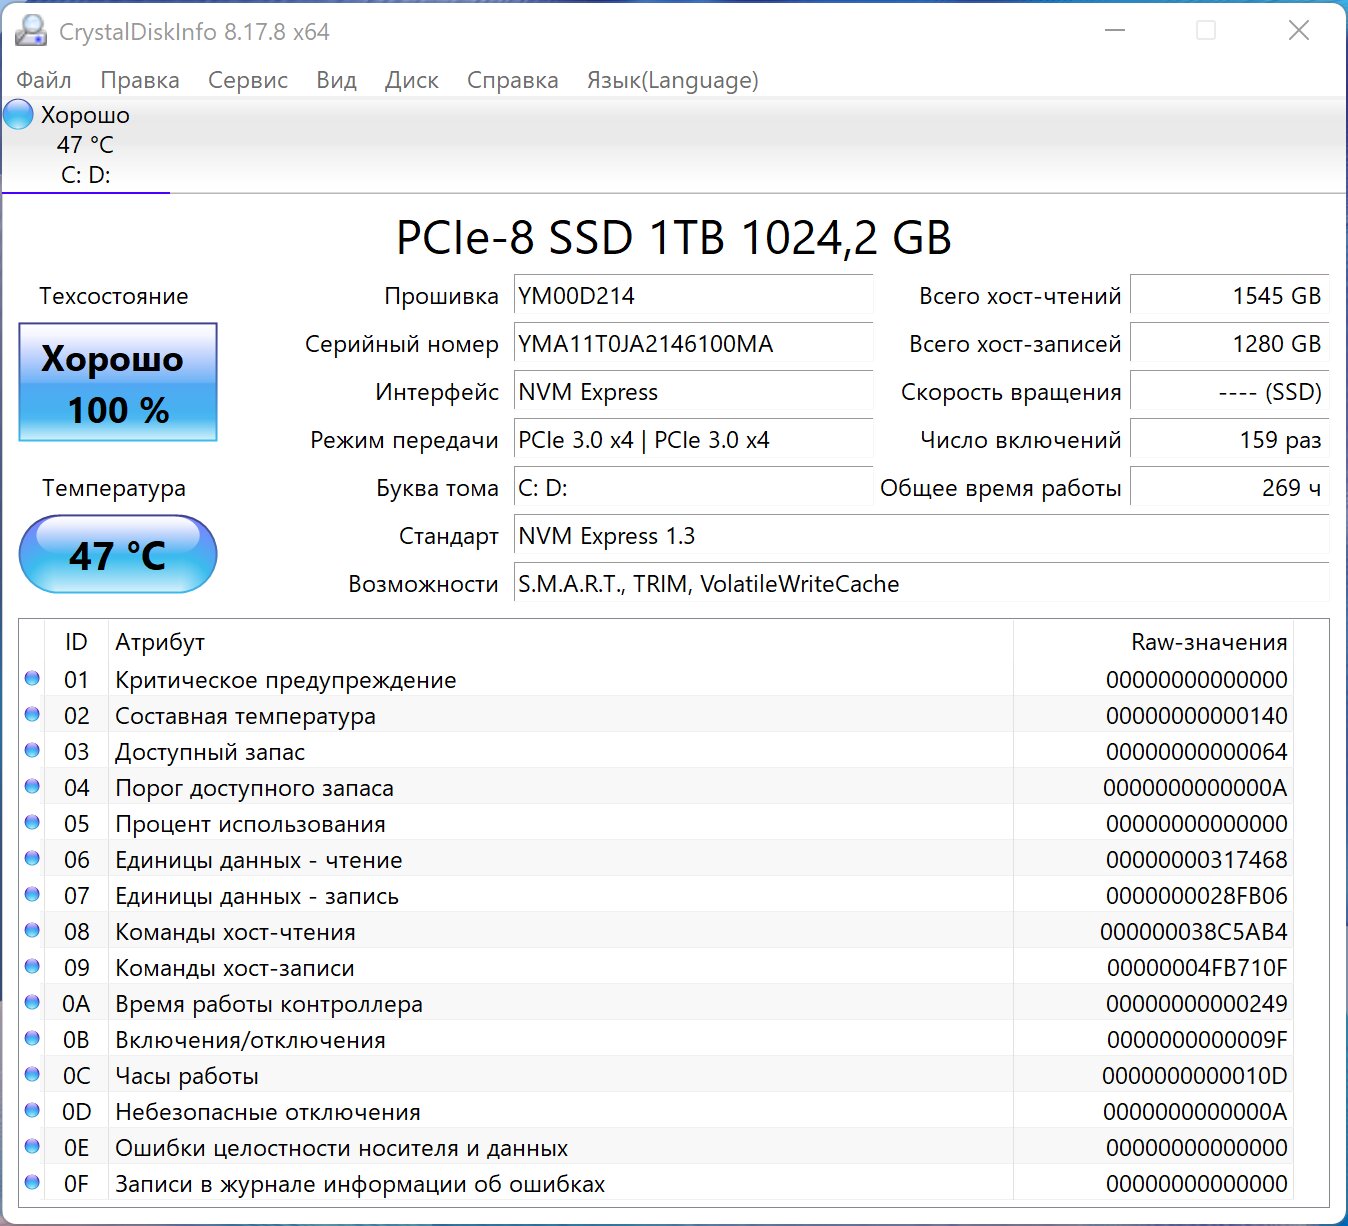The width and height of the screenshot is (1348, 1226).
Task: Click the status orb for attribute 02
Action: [x=32, y=714]
